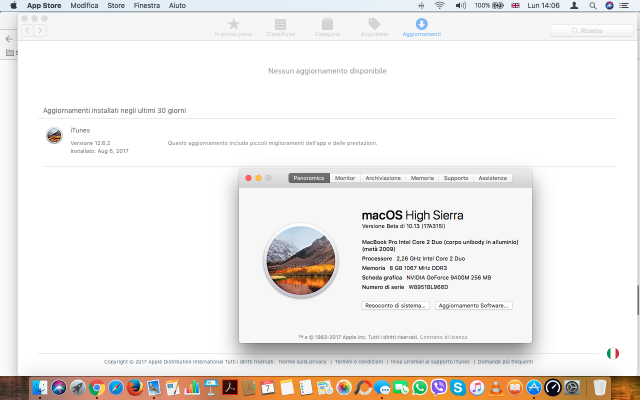The height and width of the screenshot is (400, 640).
Task: Open Classifiche list icon in App Store
Action: (280, 27)
